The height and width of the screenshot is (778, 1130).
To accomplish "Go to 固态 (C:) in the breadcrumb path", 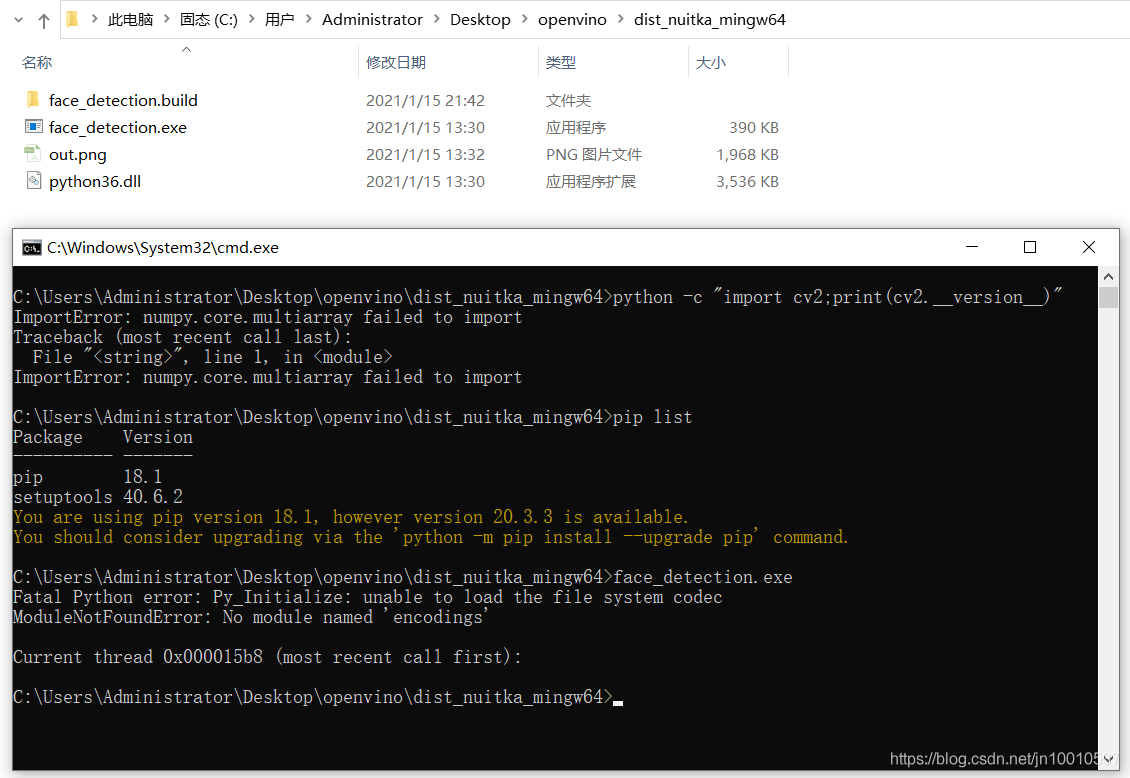I will (x=208, y=19).
